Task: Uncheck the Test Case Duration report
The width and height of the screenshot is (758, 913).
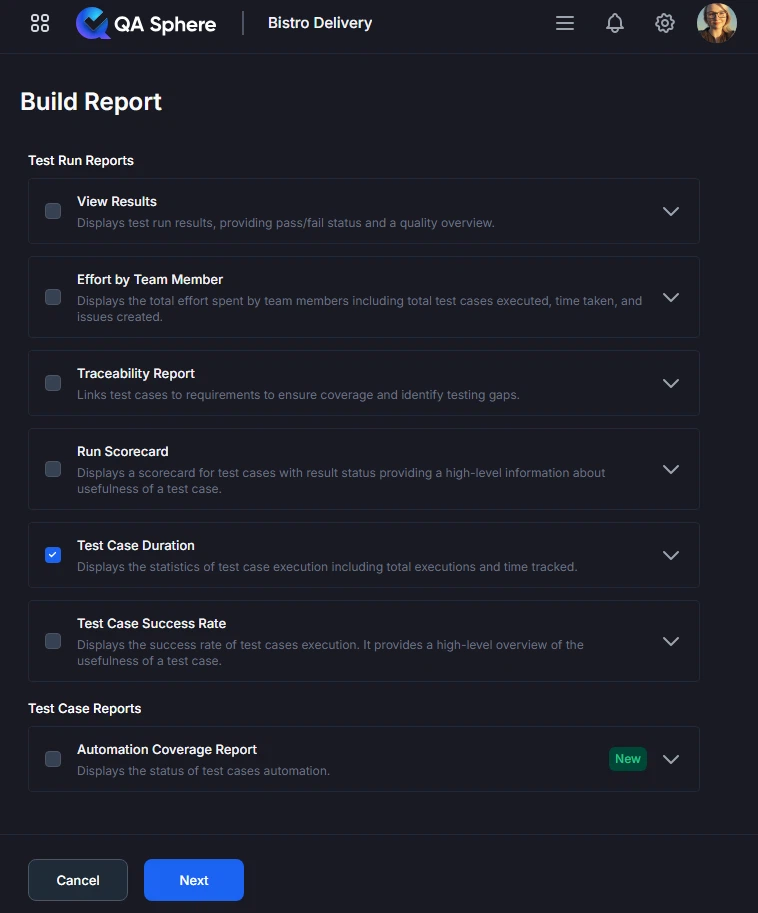Action: pyautogui.click(x=52, y=555)
